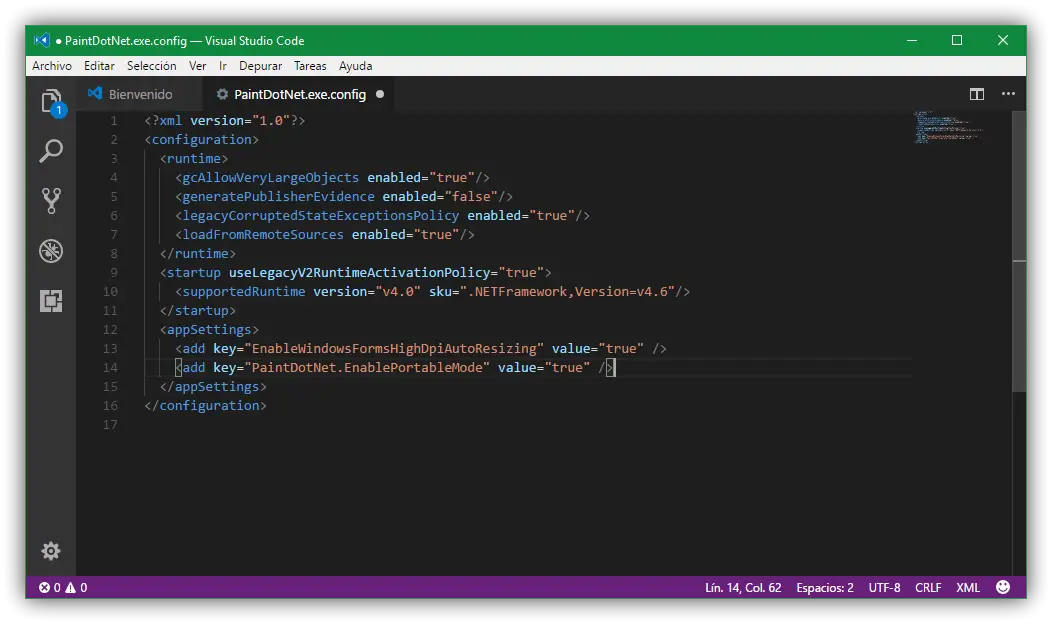
Task: Click loadFromRemoteSources in the code
Action: [263, 234]
